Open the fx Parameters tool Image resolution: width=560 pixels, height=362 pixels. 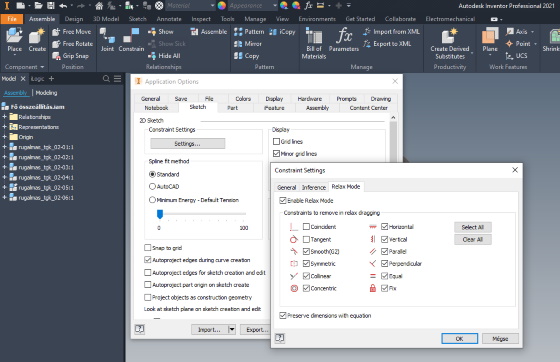coord(344,40)
